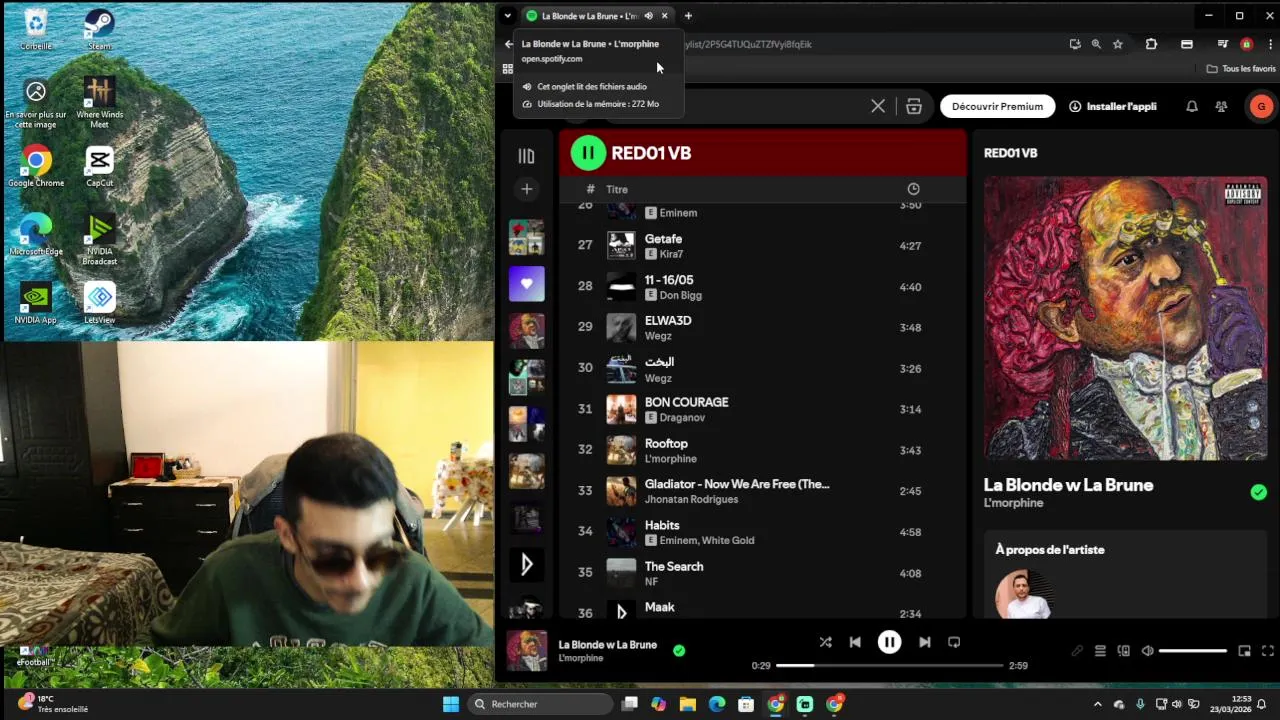The height and width of the screenshot is (720, 1280).
Task: Open Liked Songs purple heart playlist
Action: (x=526, y=284)
